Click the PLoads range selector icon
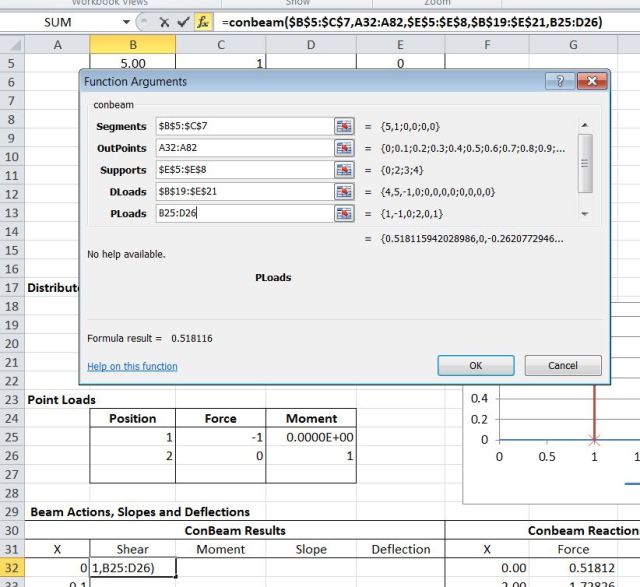Screen dimensions: 640x587 pos(345,213)
